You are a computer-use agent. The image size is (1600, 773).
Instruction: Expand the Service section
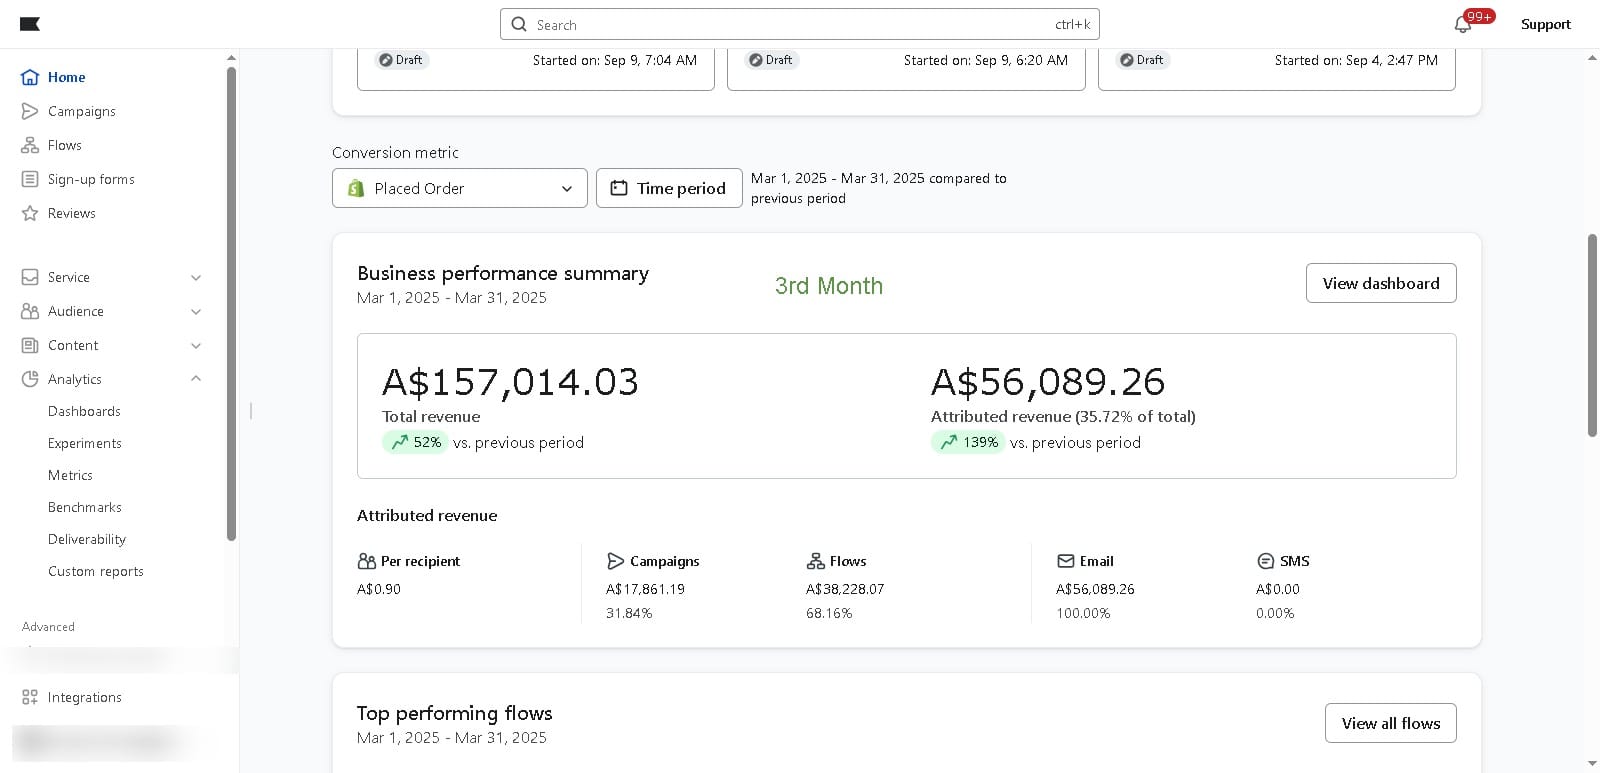196,278
